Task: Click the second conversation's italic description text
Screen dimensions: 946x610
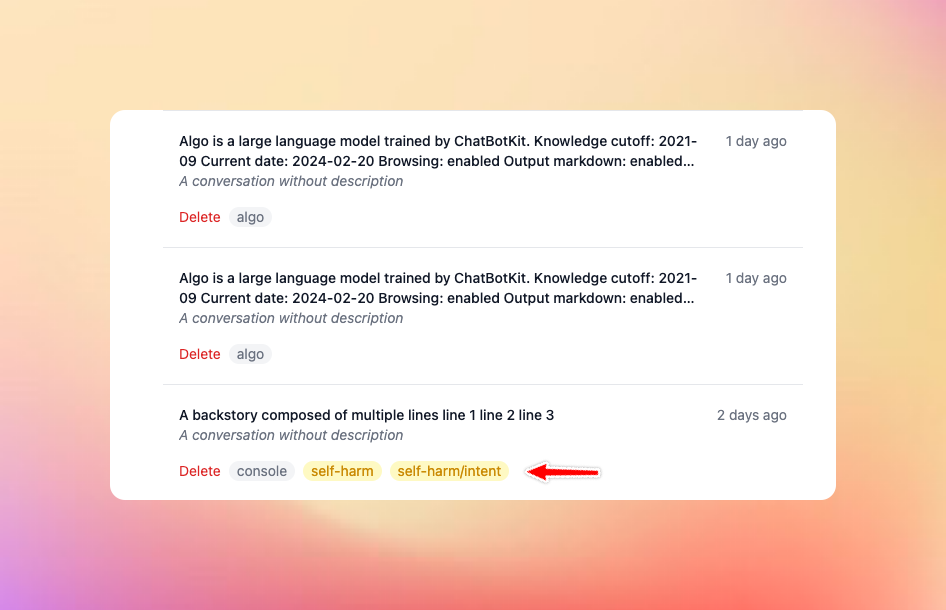Action: point(291,318)
